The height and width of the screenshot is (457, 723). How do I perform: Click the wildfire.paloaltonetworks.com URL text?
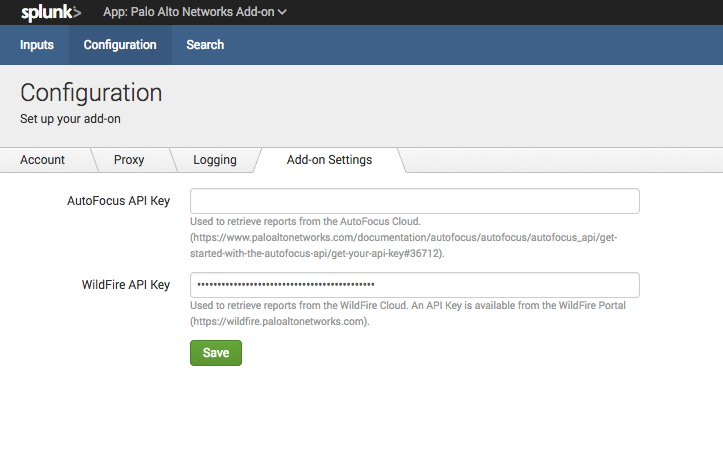point(279,321)
